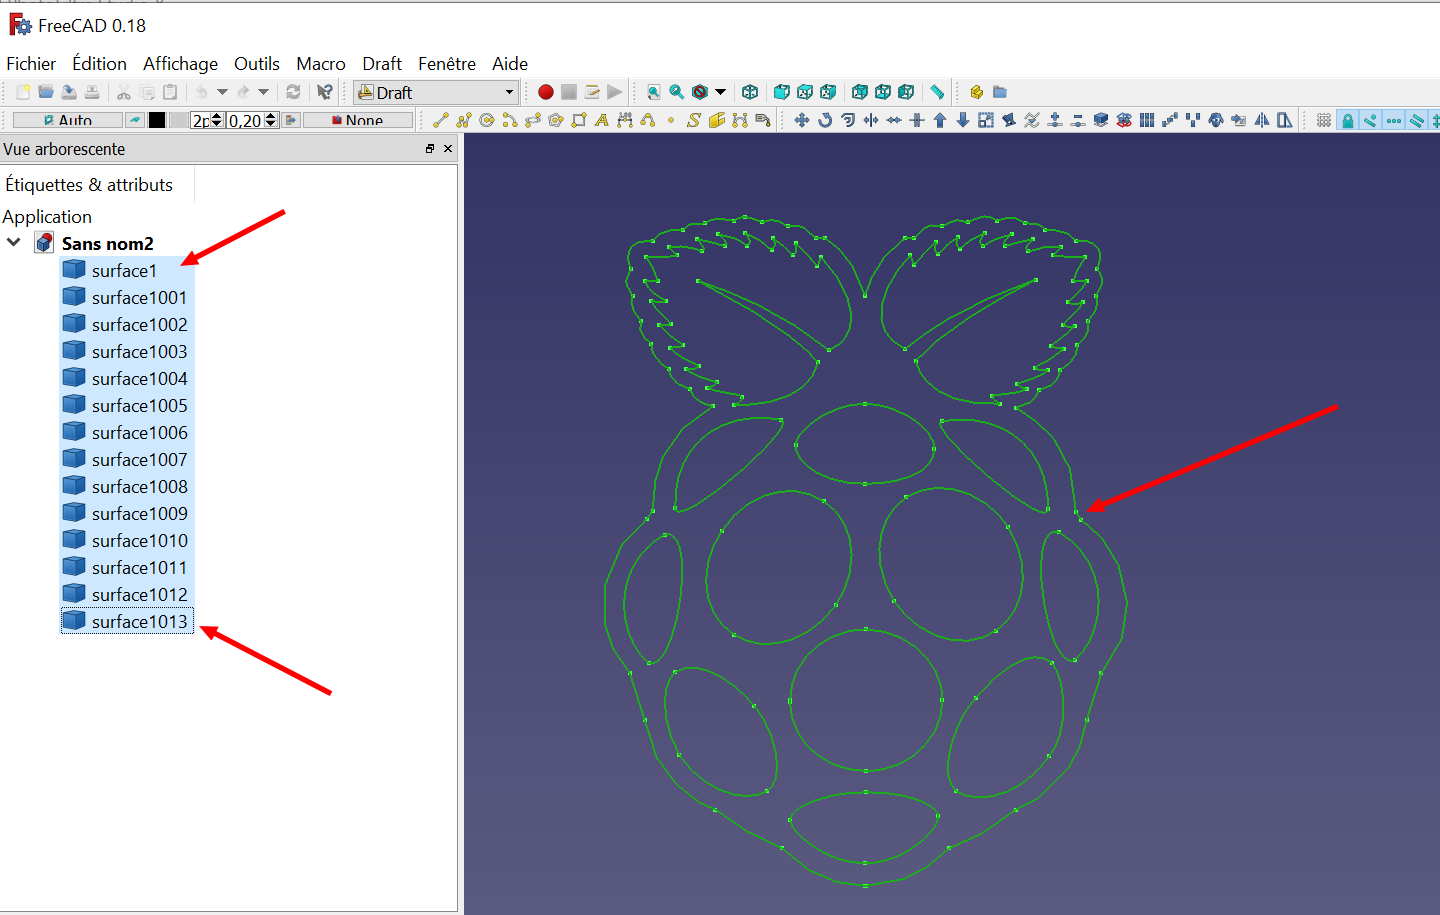Viewport: 1440px width, 915px height.
Task: Collapse the Sans nom2 document tree
Action: 14,243
